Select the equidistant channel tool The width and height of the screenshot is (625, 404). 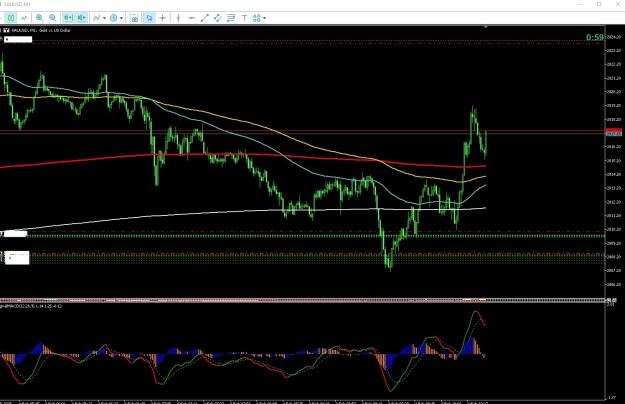pyautogui.click(x=218, y=18)
